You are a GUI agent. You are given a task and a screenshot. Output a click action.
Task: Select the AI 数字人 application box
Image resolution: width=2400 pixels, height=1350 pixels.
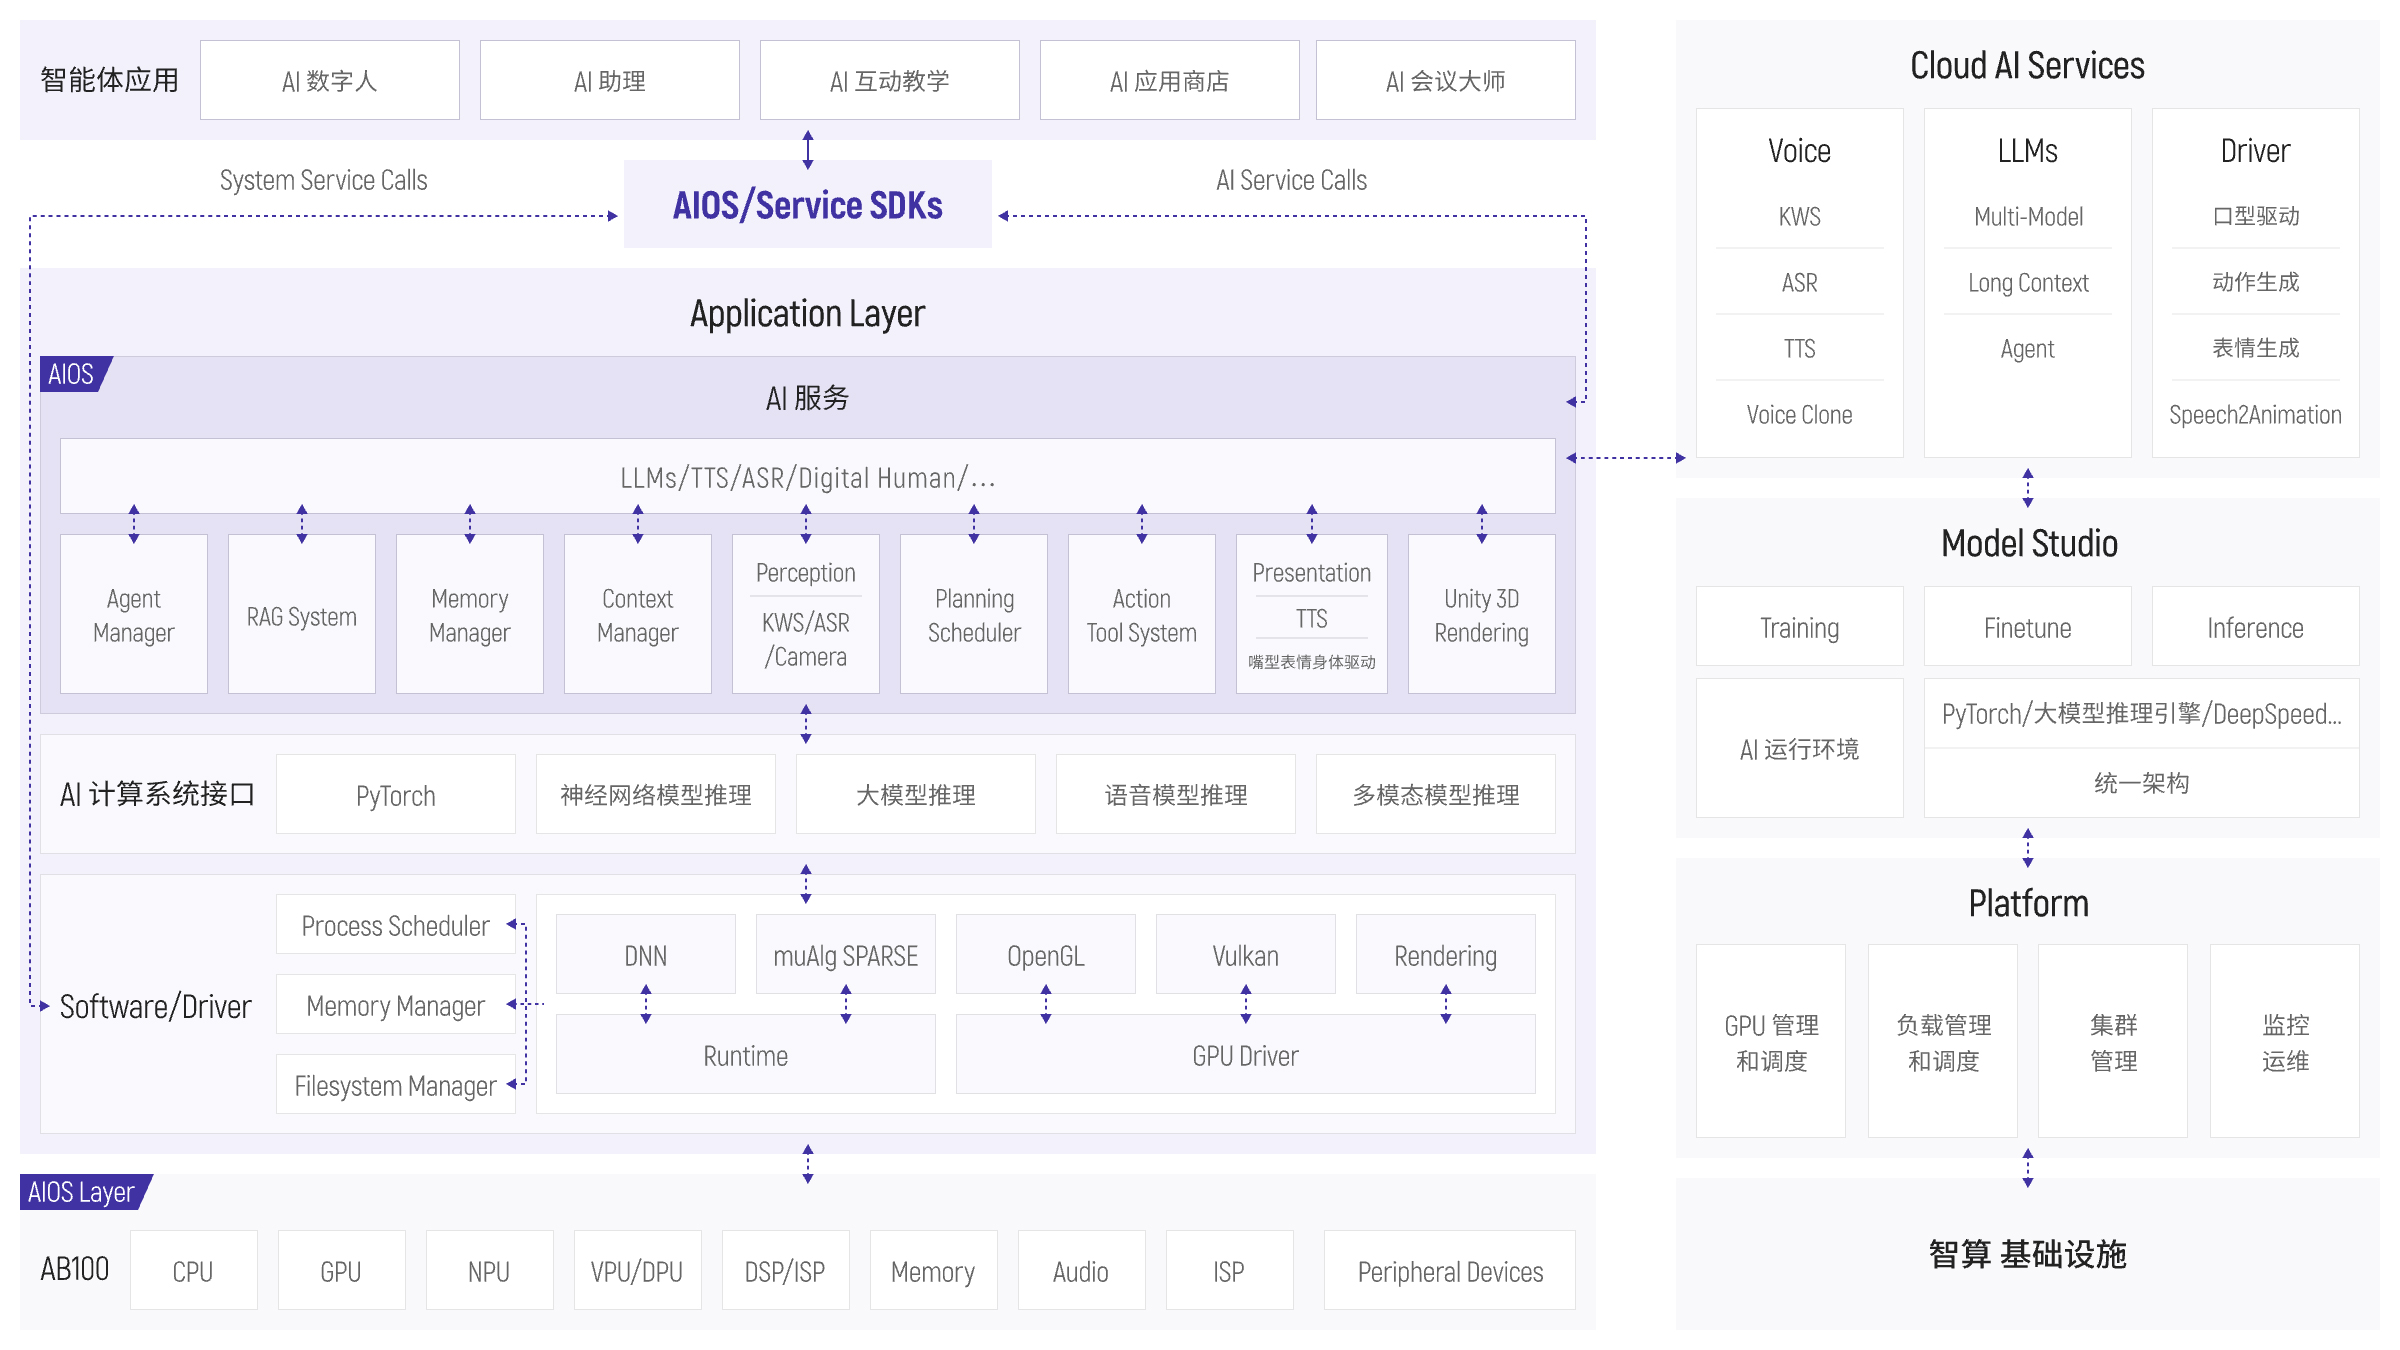pos(329,81)
